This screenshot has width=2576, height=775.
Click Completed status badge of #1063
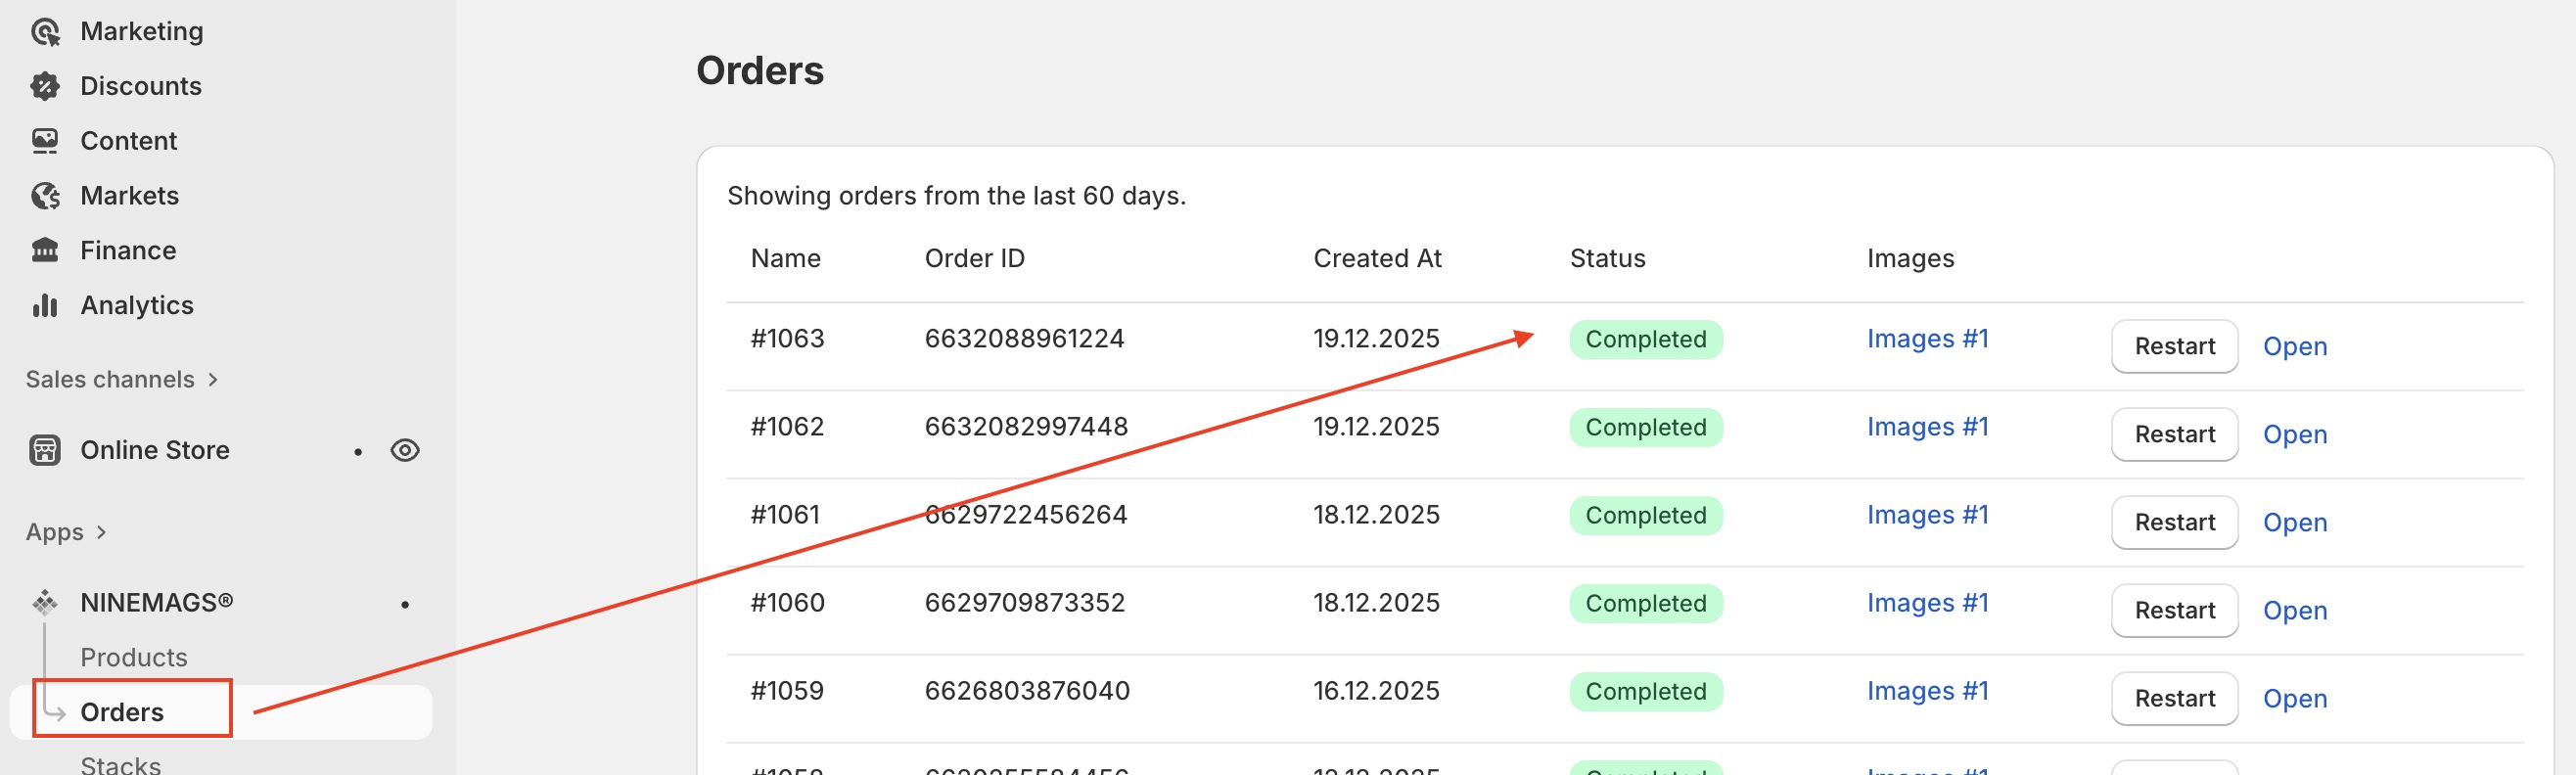1646,339
